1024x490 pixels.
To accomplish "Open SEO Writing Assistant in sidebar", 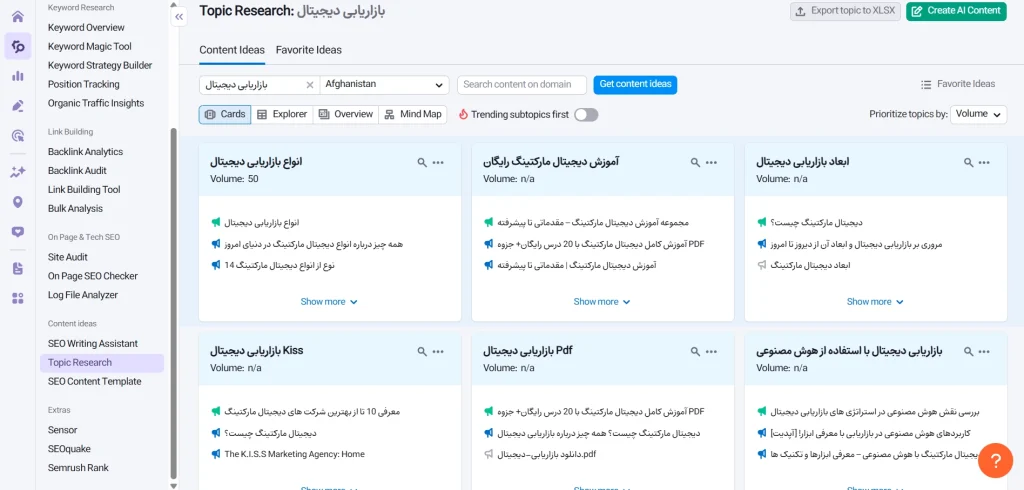I will click(93, 344).
